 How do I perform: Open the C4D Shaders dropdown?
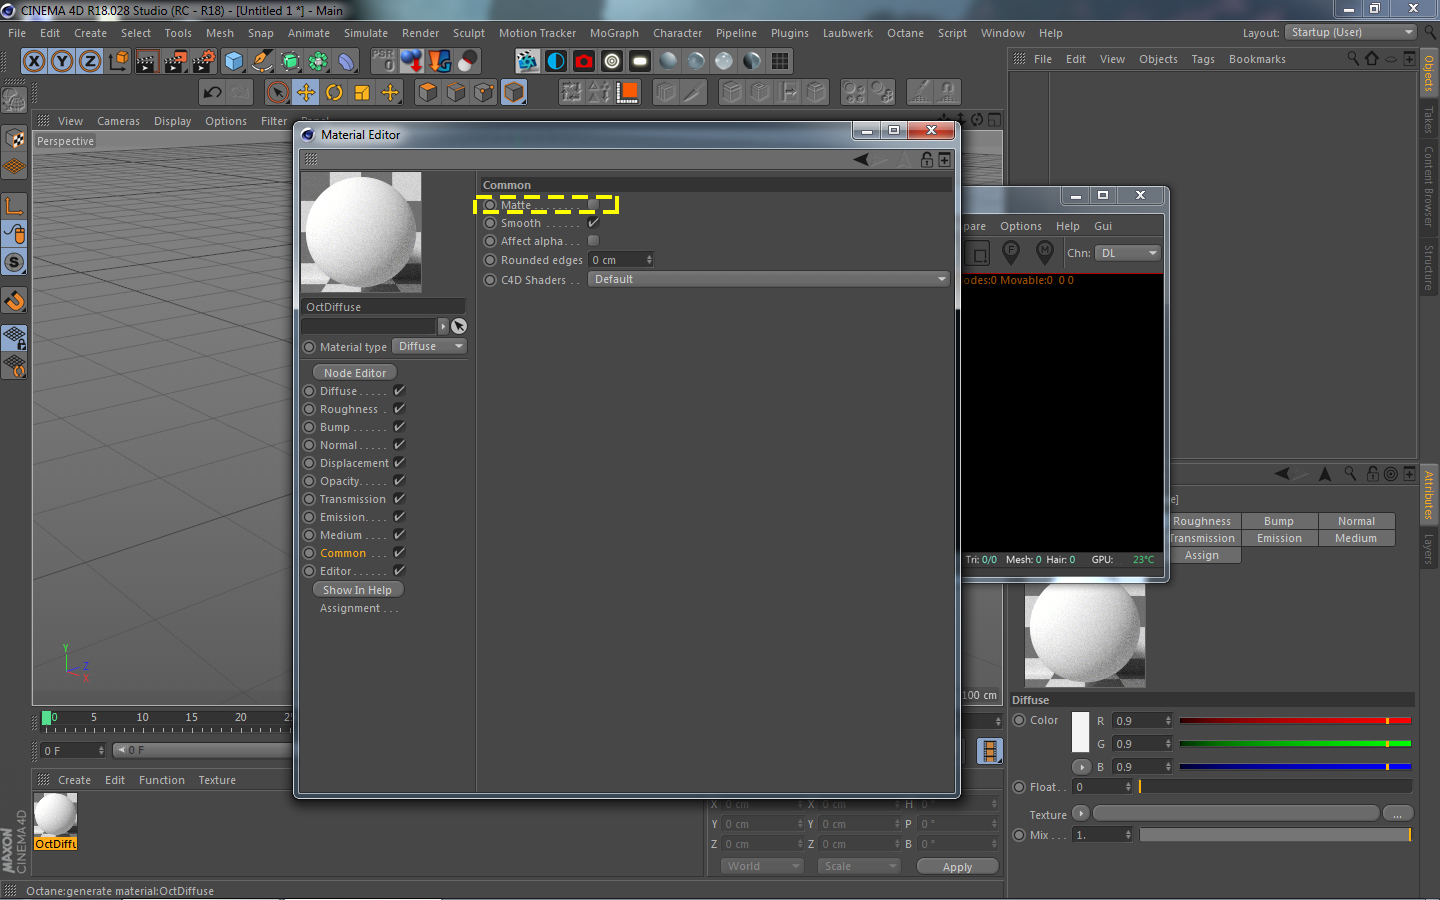coord(769,280)
